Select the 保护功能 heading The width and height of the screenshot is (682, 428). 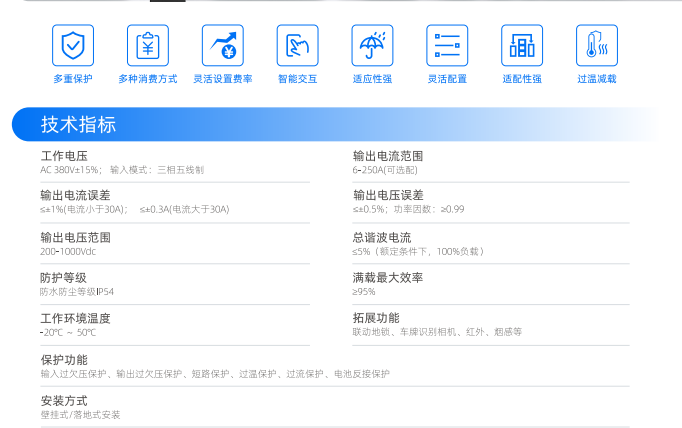click(64, 359)
